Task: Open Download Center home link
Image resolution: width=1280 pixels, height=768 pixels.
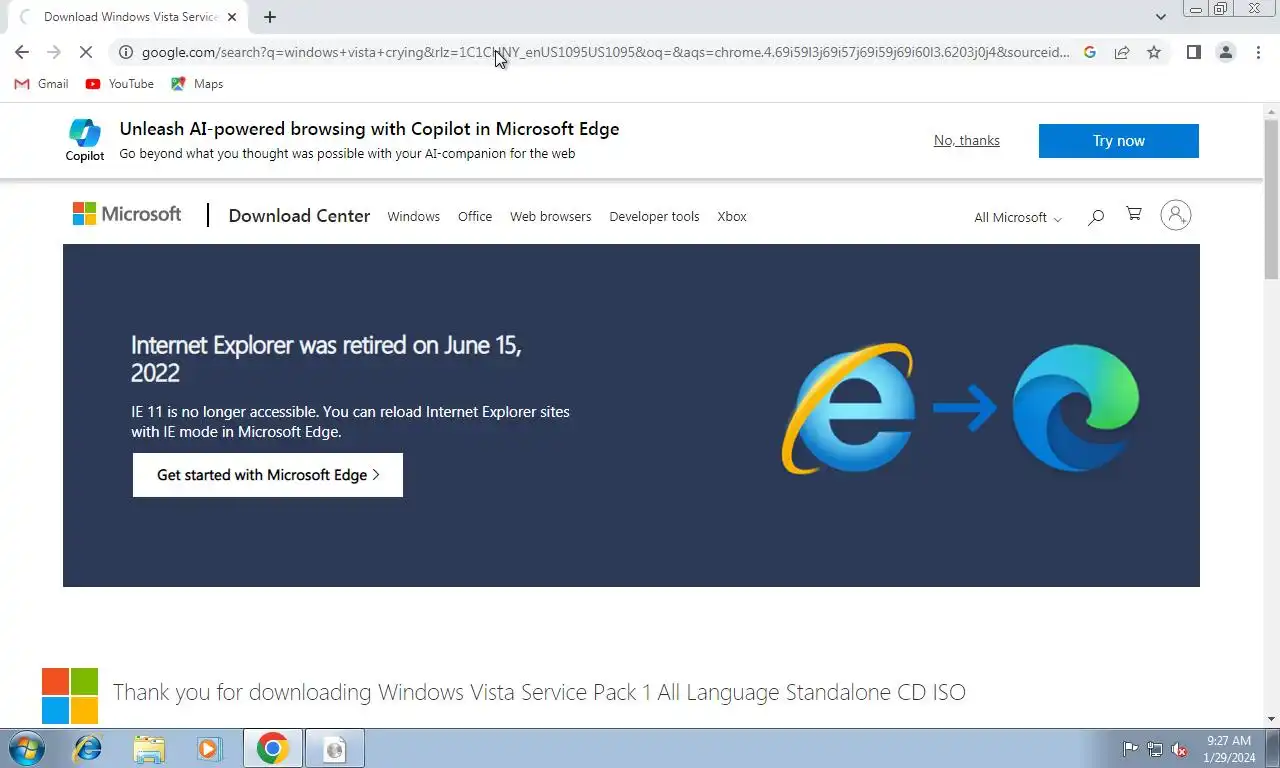Action: [x=299, y=216]
